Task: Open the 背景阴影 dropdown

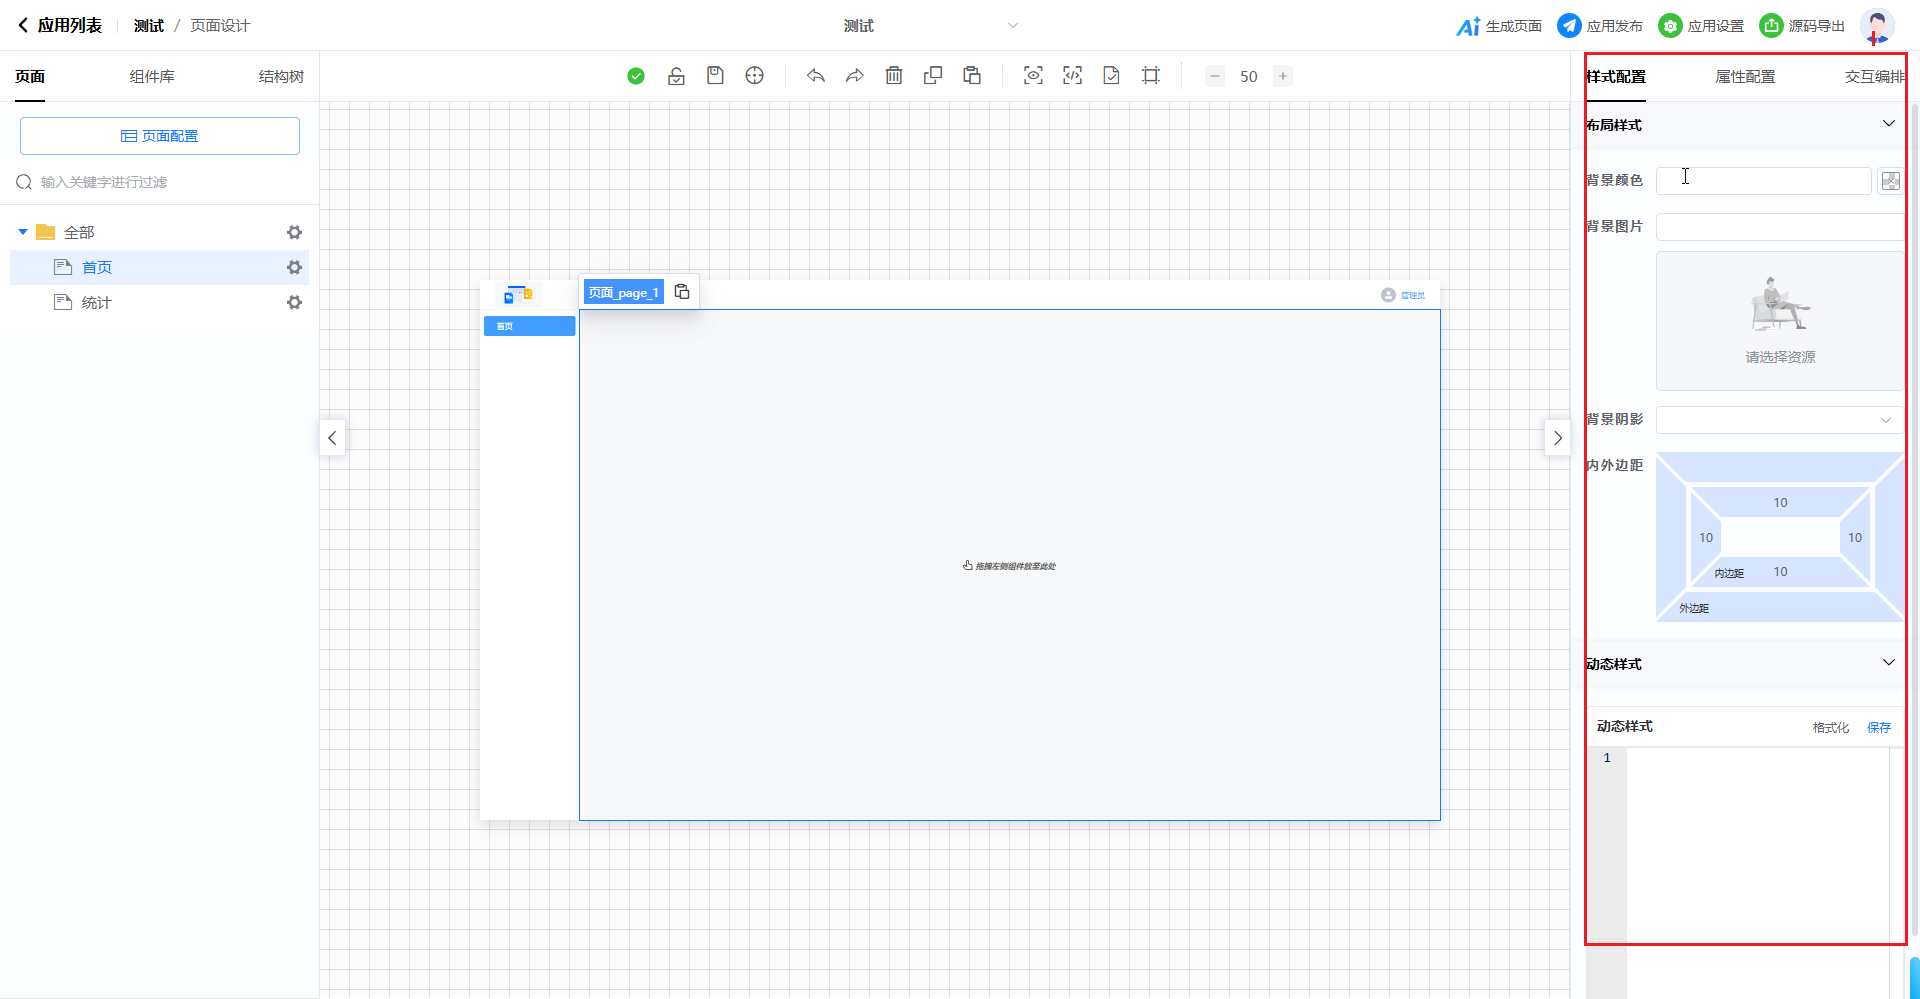Action: pos(1778,420)
